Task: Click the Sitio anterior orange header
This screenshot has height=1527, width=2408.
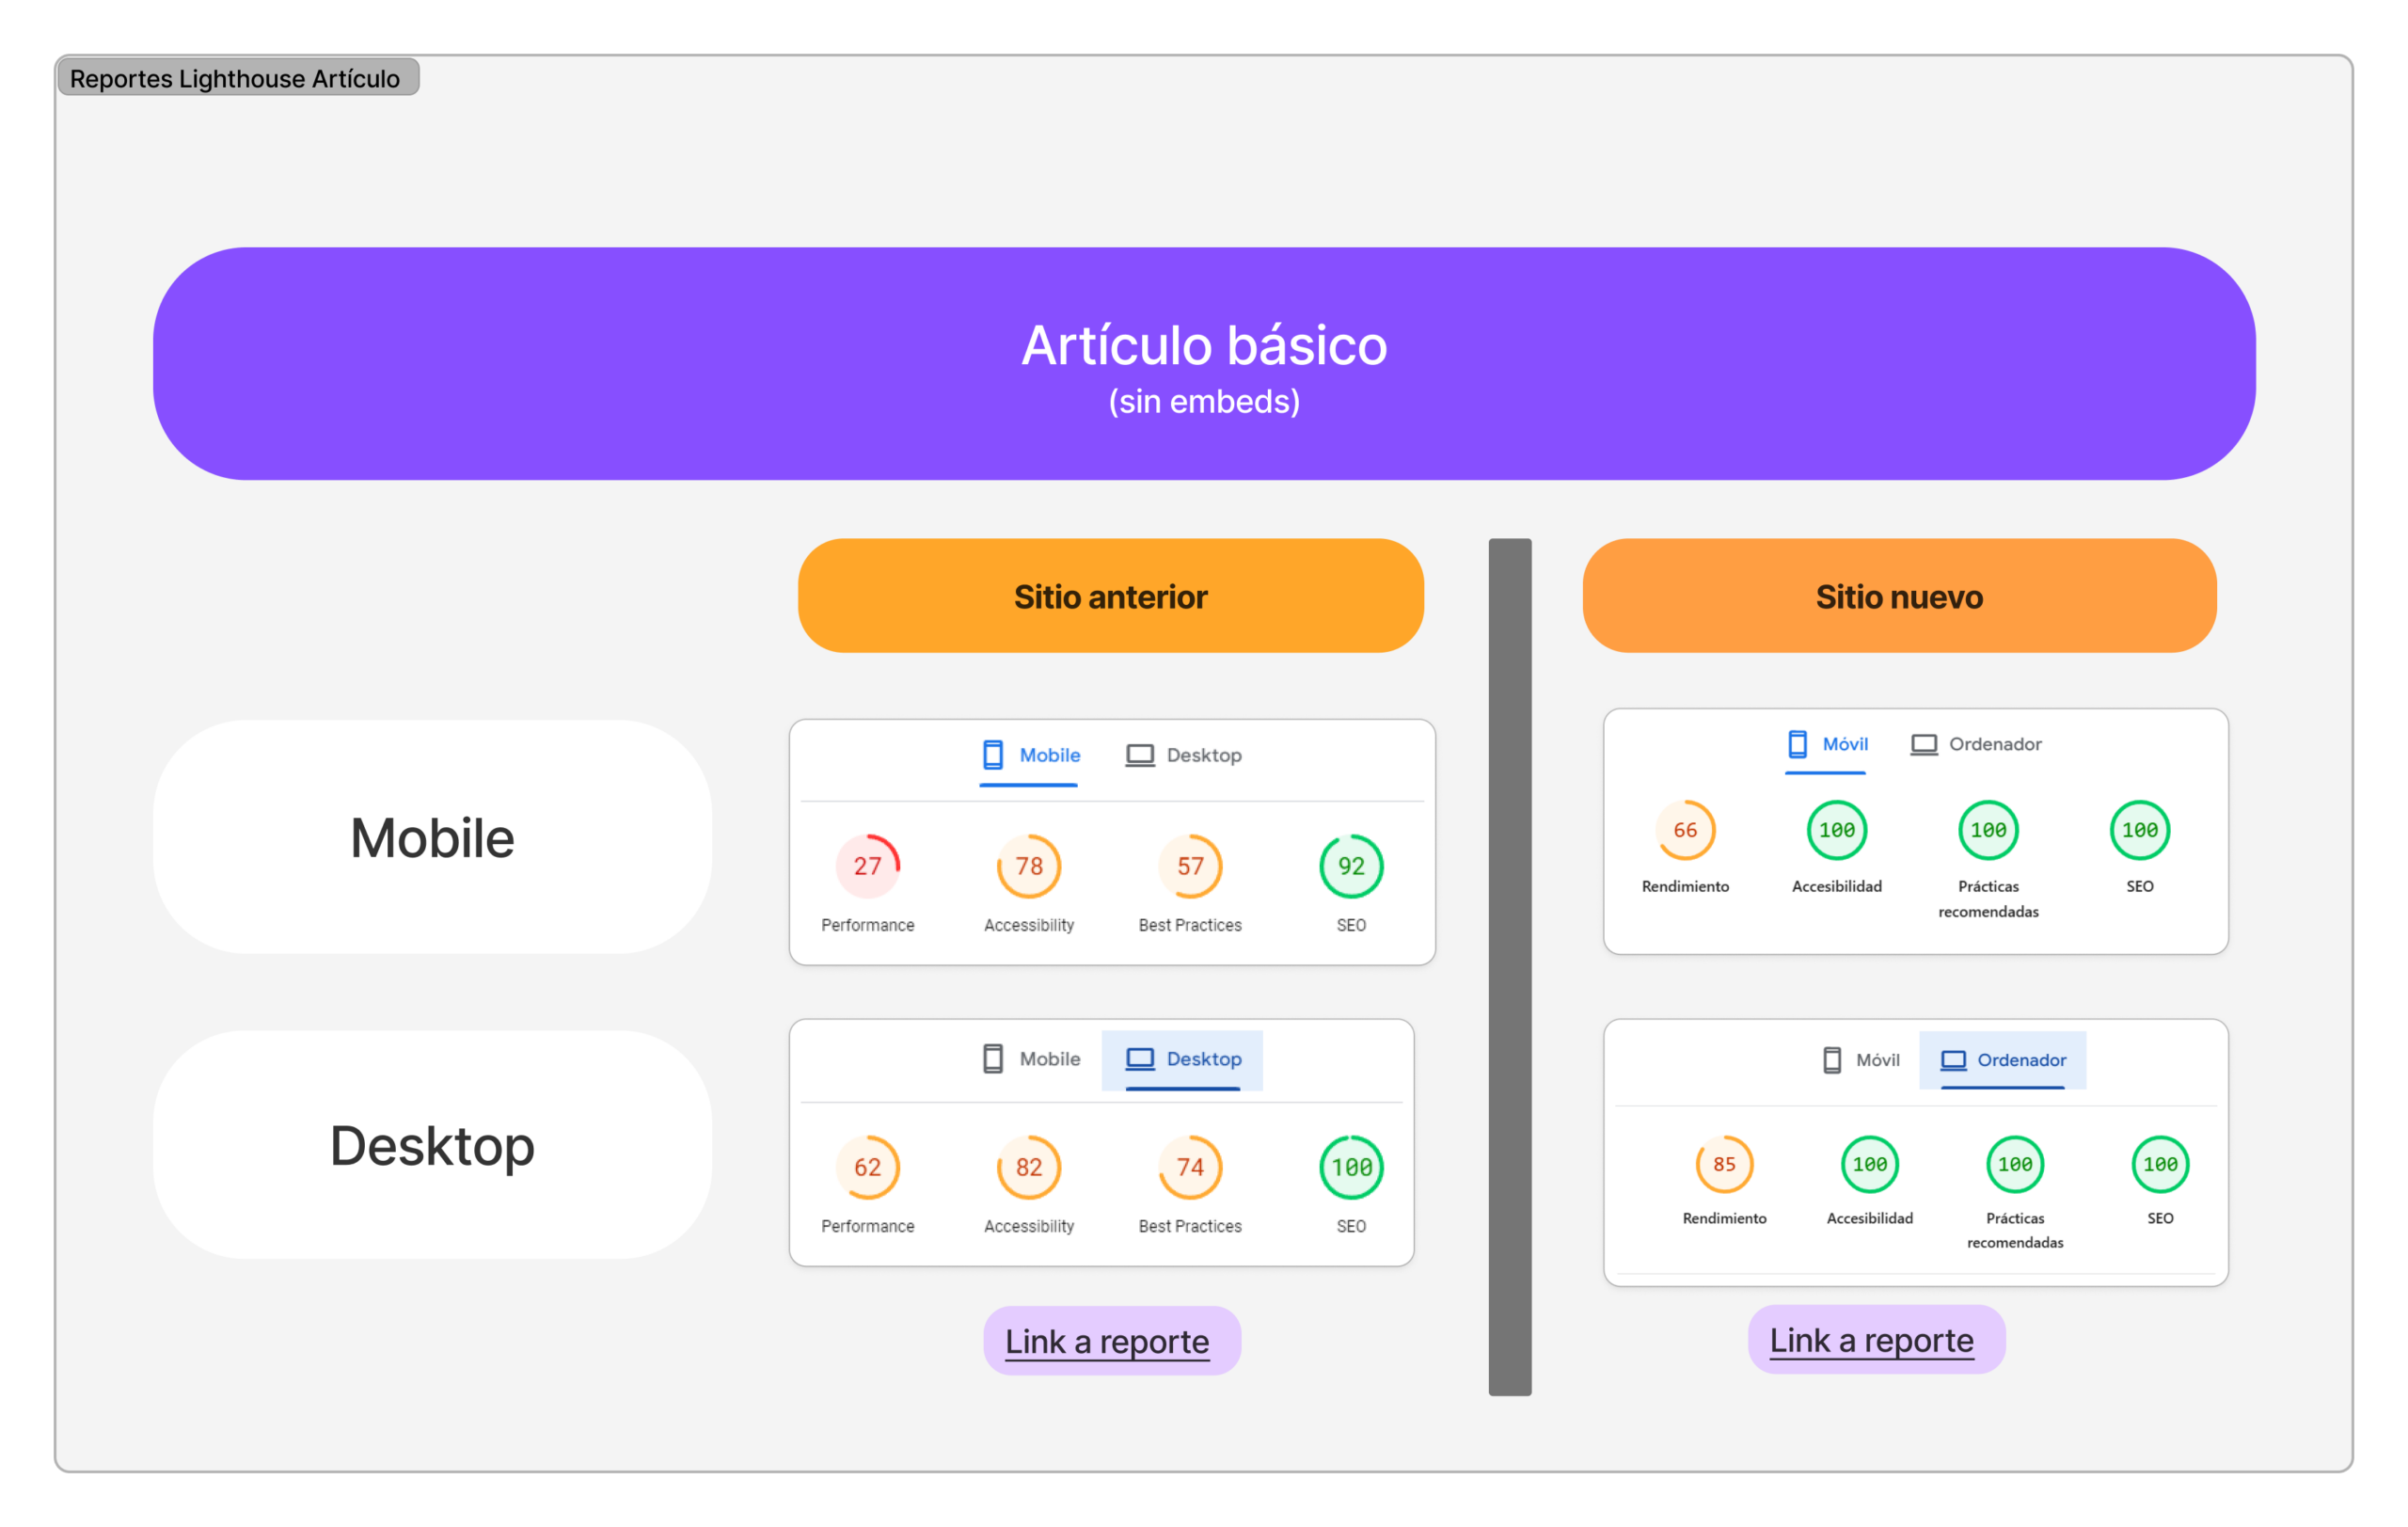Action: click(1110, 597)
